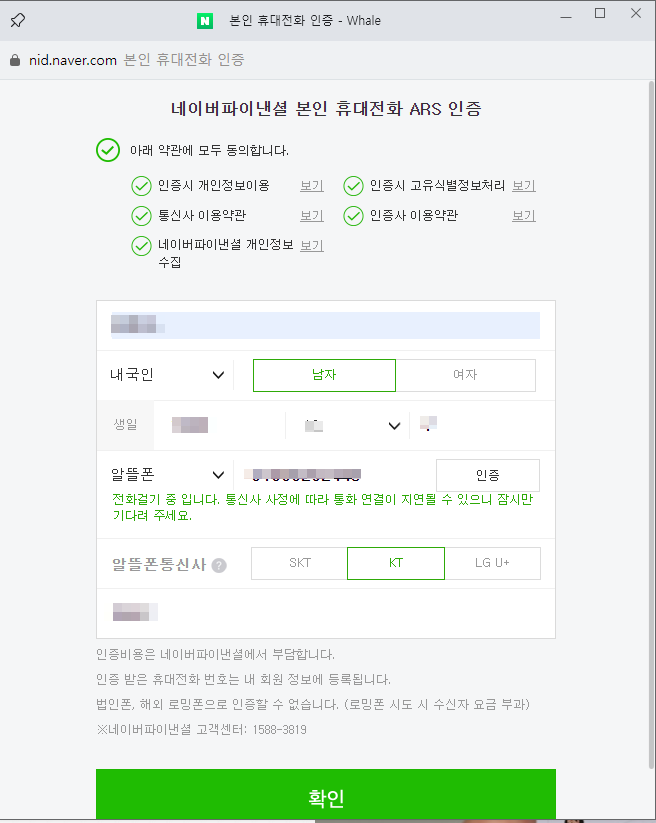Focus the name input field
The image size is (656, 823).
click(325, 325)
